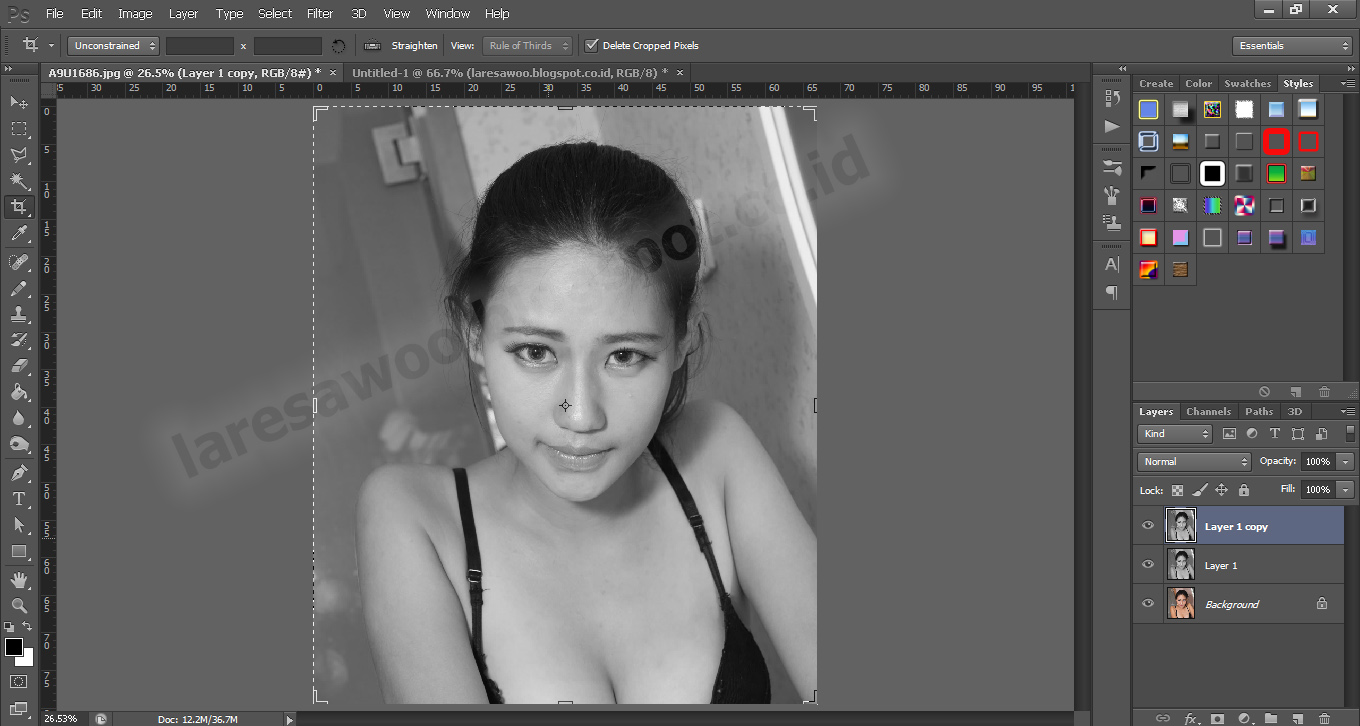Create a new layer from Layers panel
The image size is (1360, 726).
click(1297, 718)
